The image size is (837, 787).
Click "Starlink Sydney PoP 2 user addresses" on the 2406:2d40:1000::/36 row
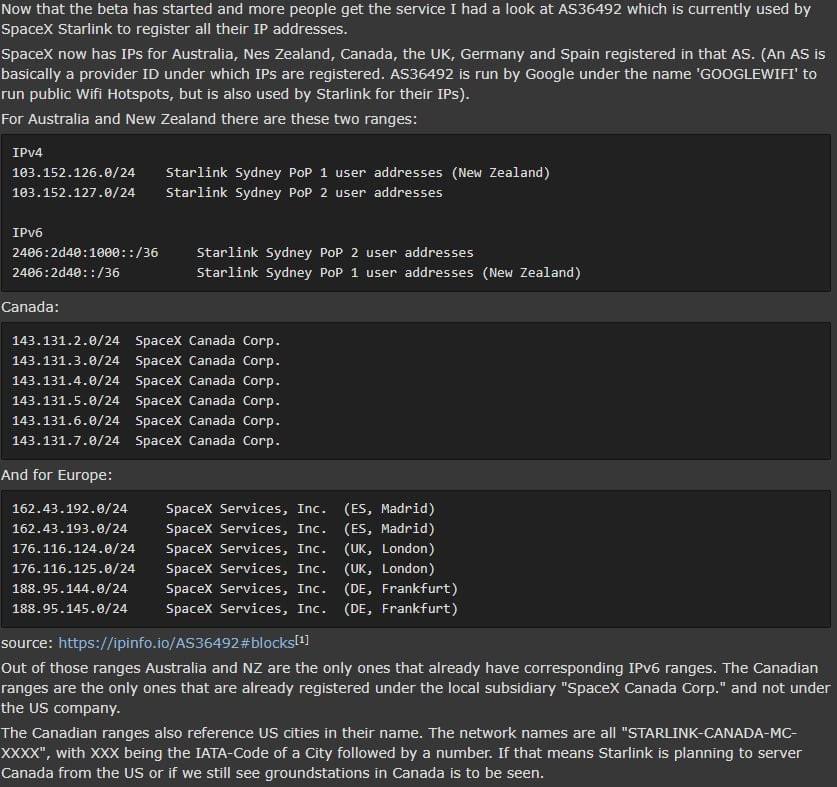tap(335, 253)
